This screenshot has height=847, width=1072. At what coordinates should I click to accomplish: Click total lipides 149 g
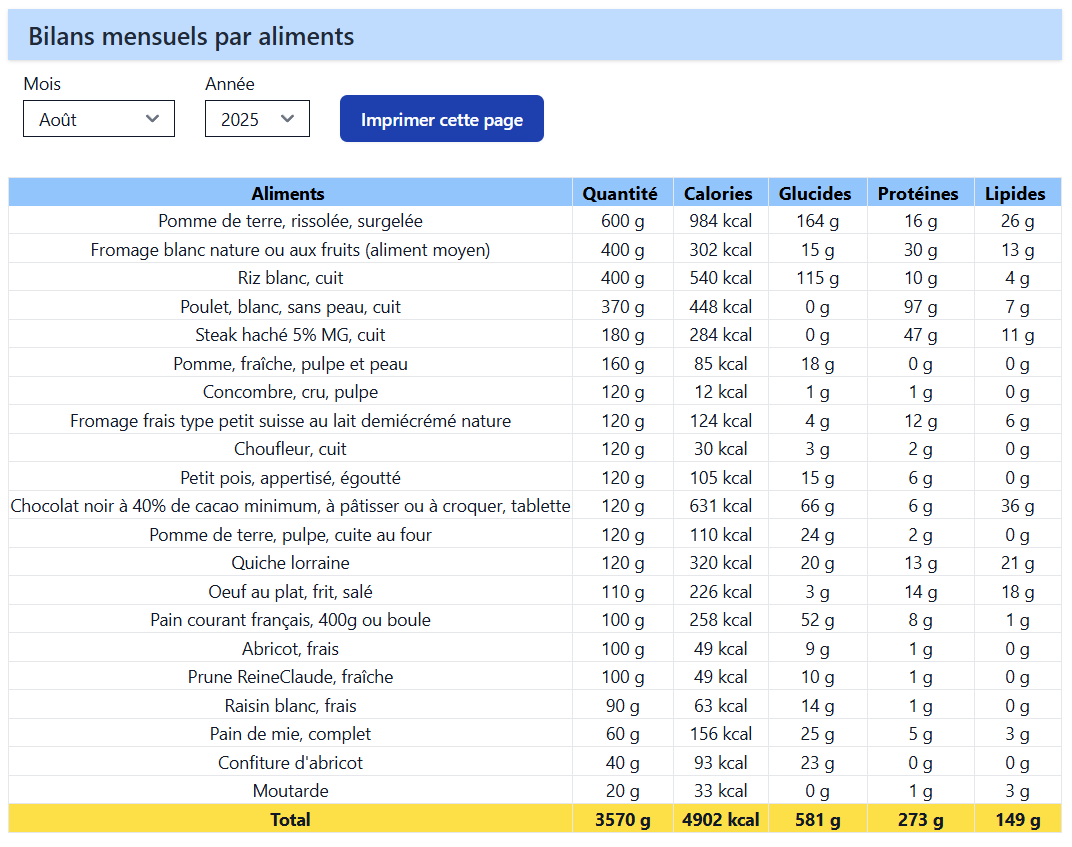pos(1017,820)
